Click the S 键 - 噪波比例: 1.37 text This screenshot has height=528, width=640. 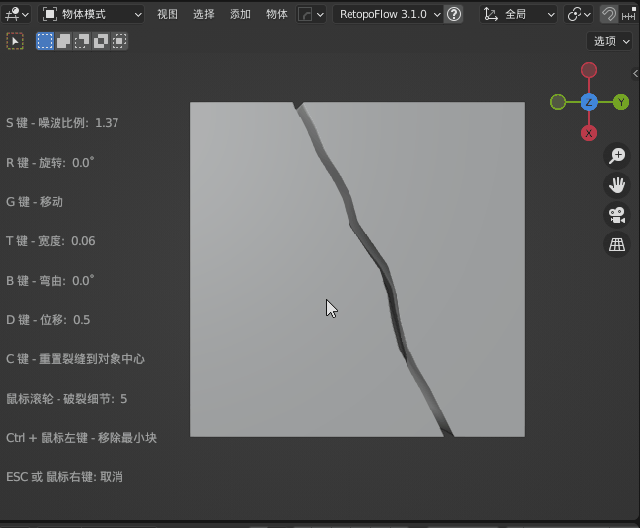pyautogui.click(x=62, y=123)
